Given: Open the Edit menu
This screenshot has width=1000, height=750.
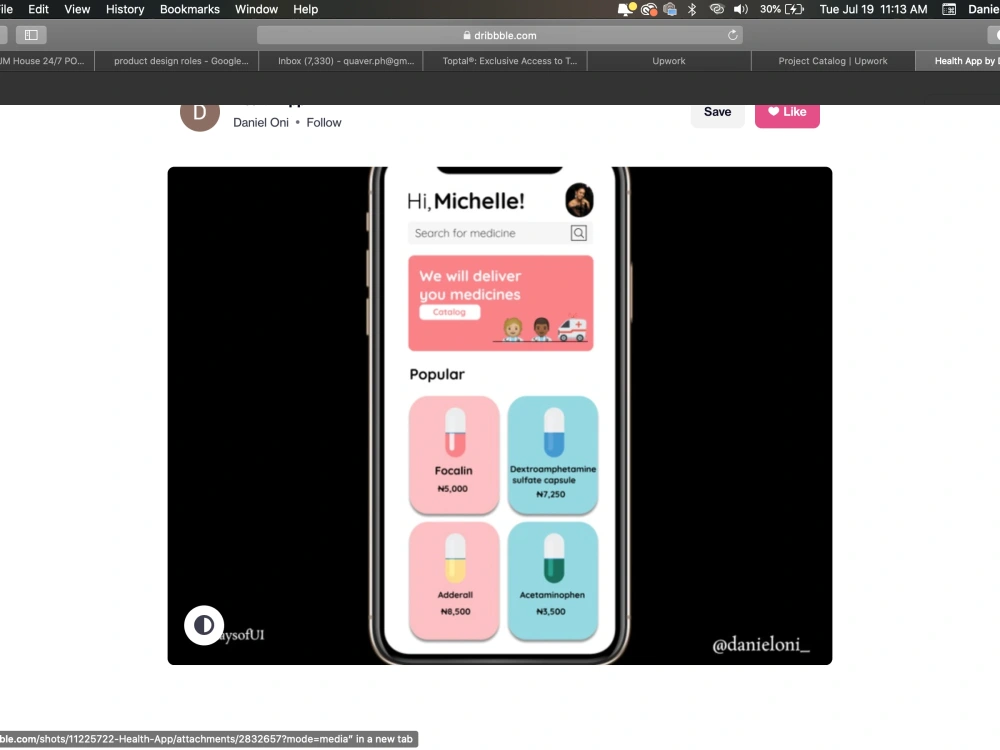Looking at the screenshot, I should pyautogui.click(x=38, y=9).
